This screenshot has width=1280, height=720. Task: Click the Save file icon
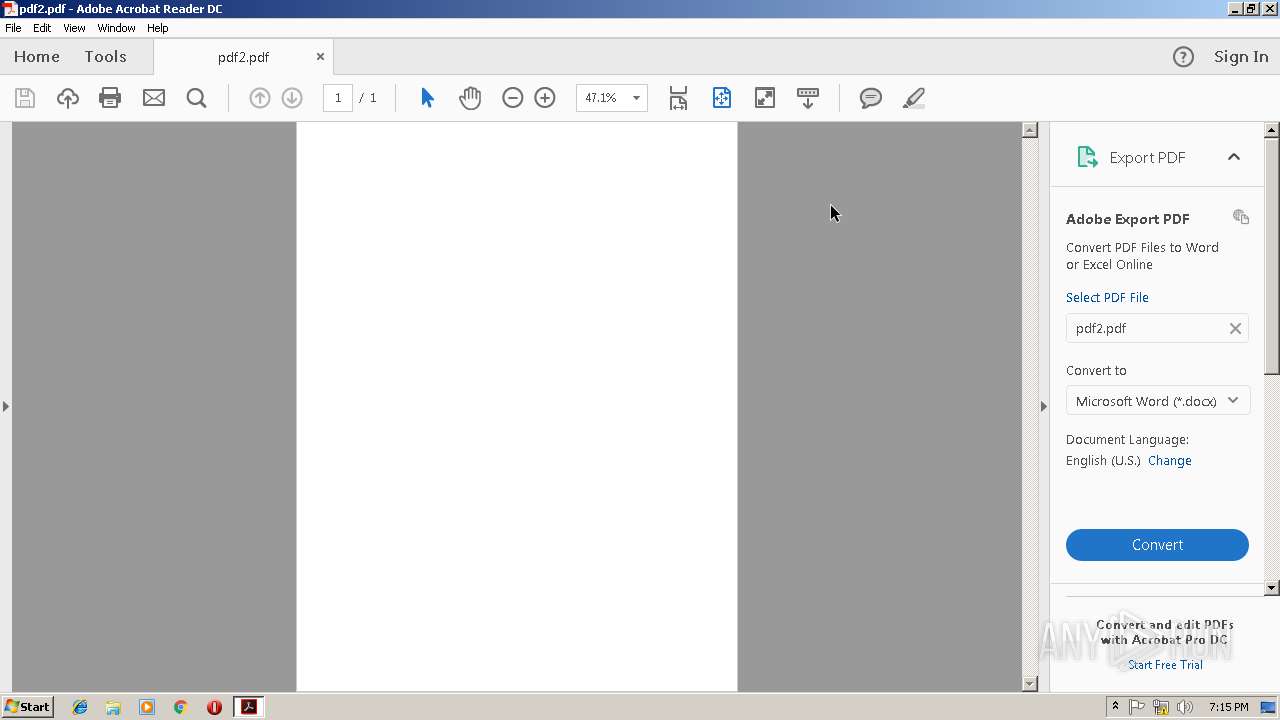pos(25,98)
